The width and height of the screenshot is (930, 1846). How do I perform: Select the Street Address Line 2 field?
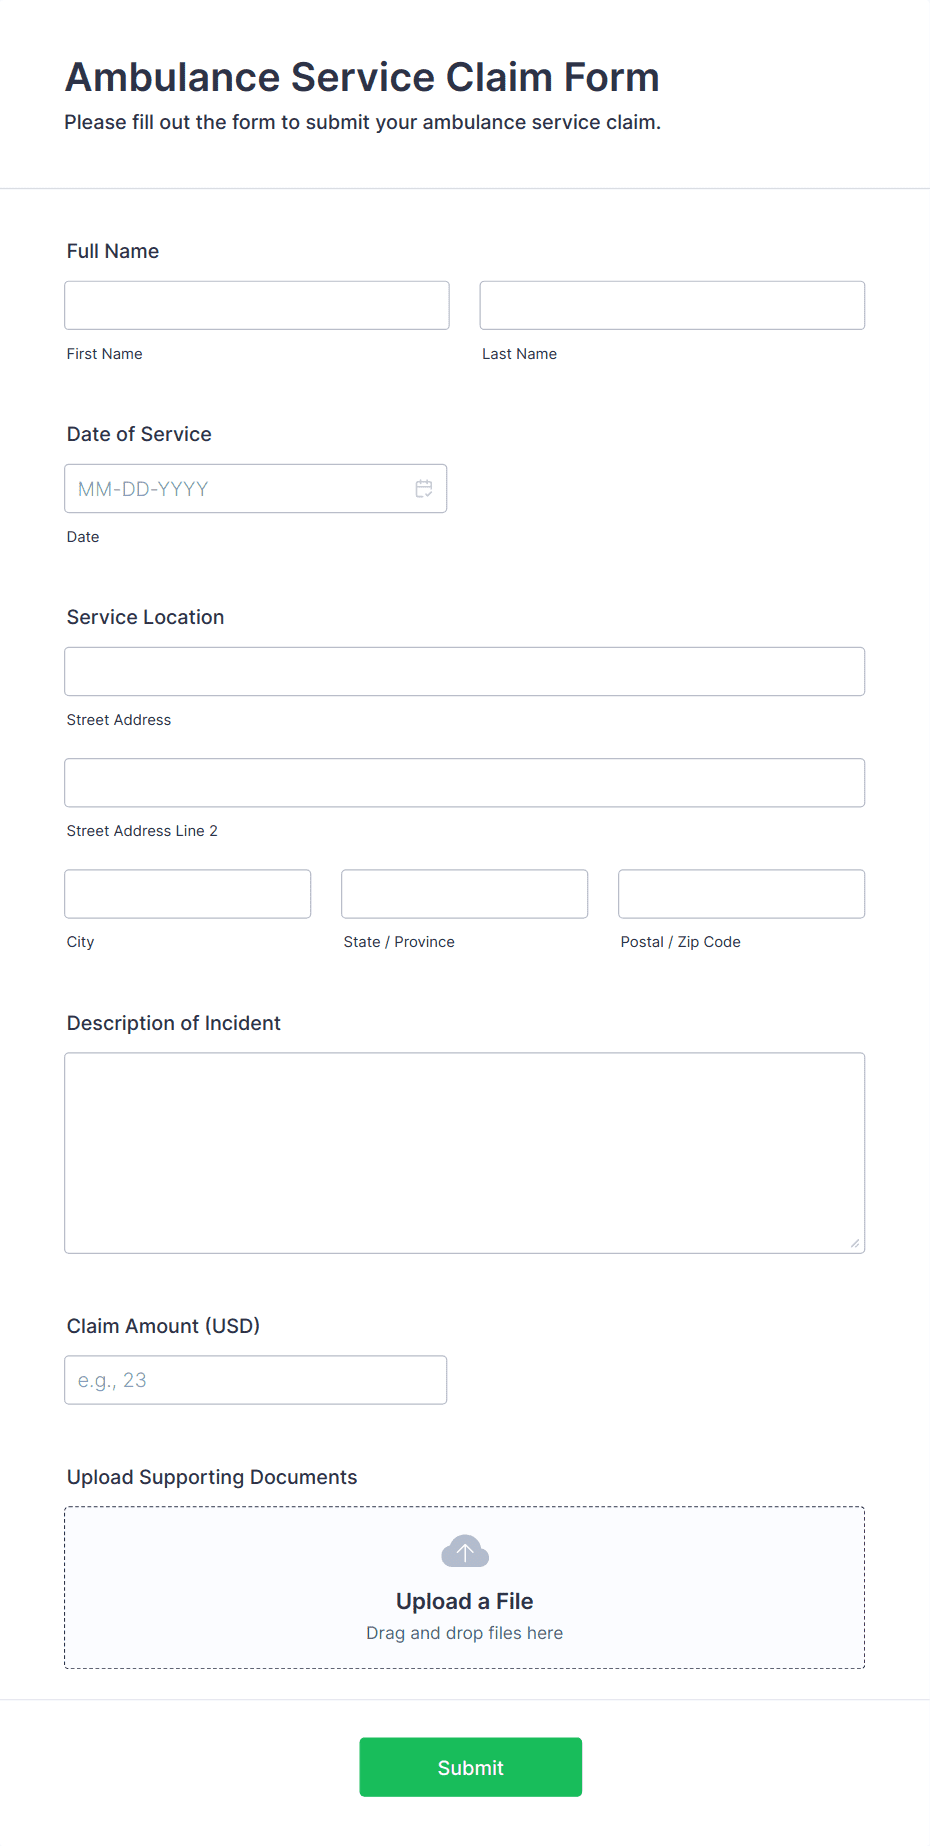click(x=465, y=783)
